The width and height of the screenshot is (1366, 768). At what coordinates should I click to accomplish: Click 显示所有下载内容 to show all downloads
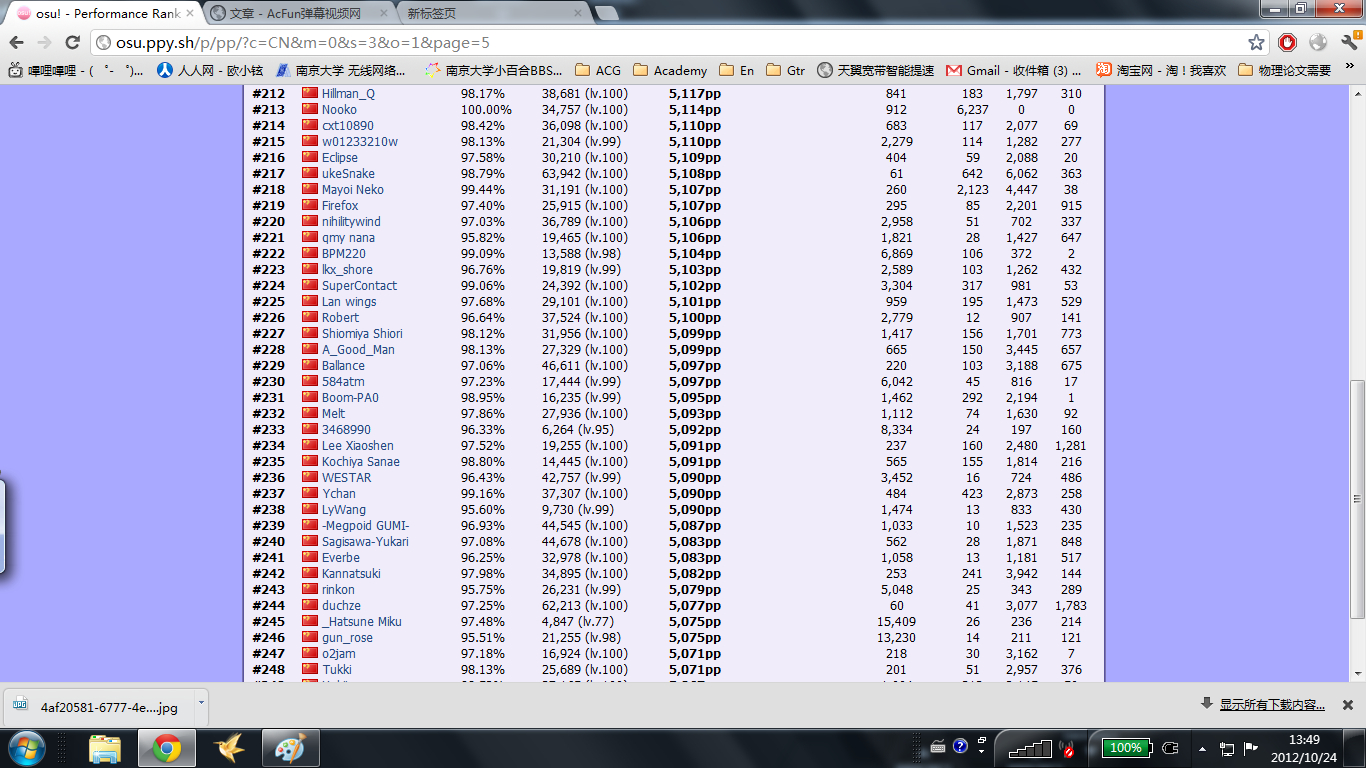point(1272,705)
